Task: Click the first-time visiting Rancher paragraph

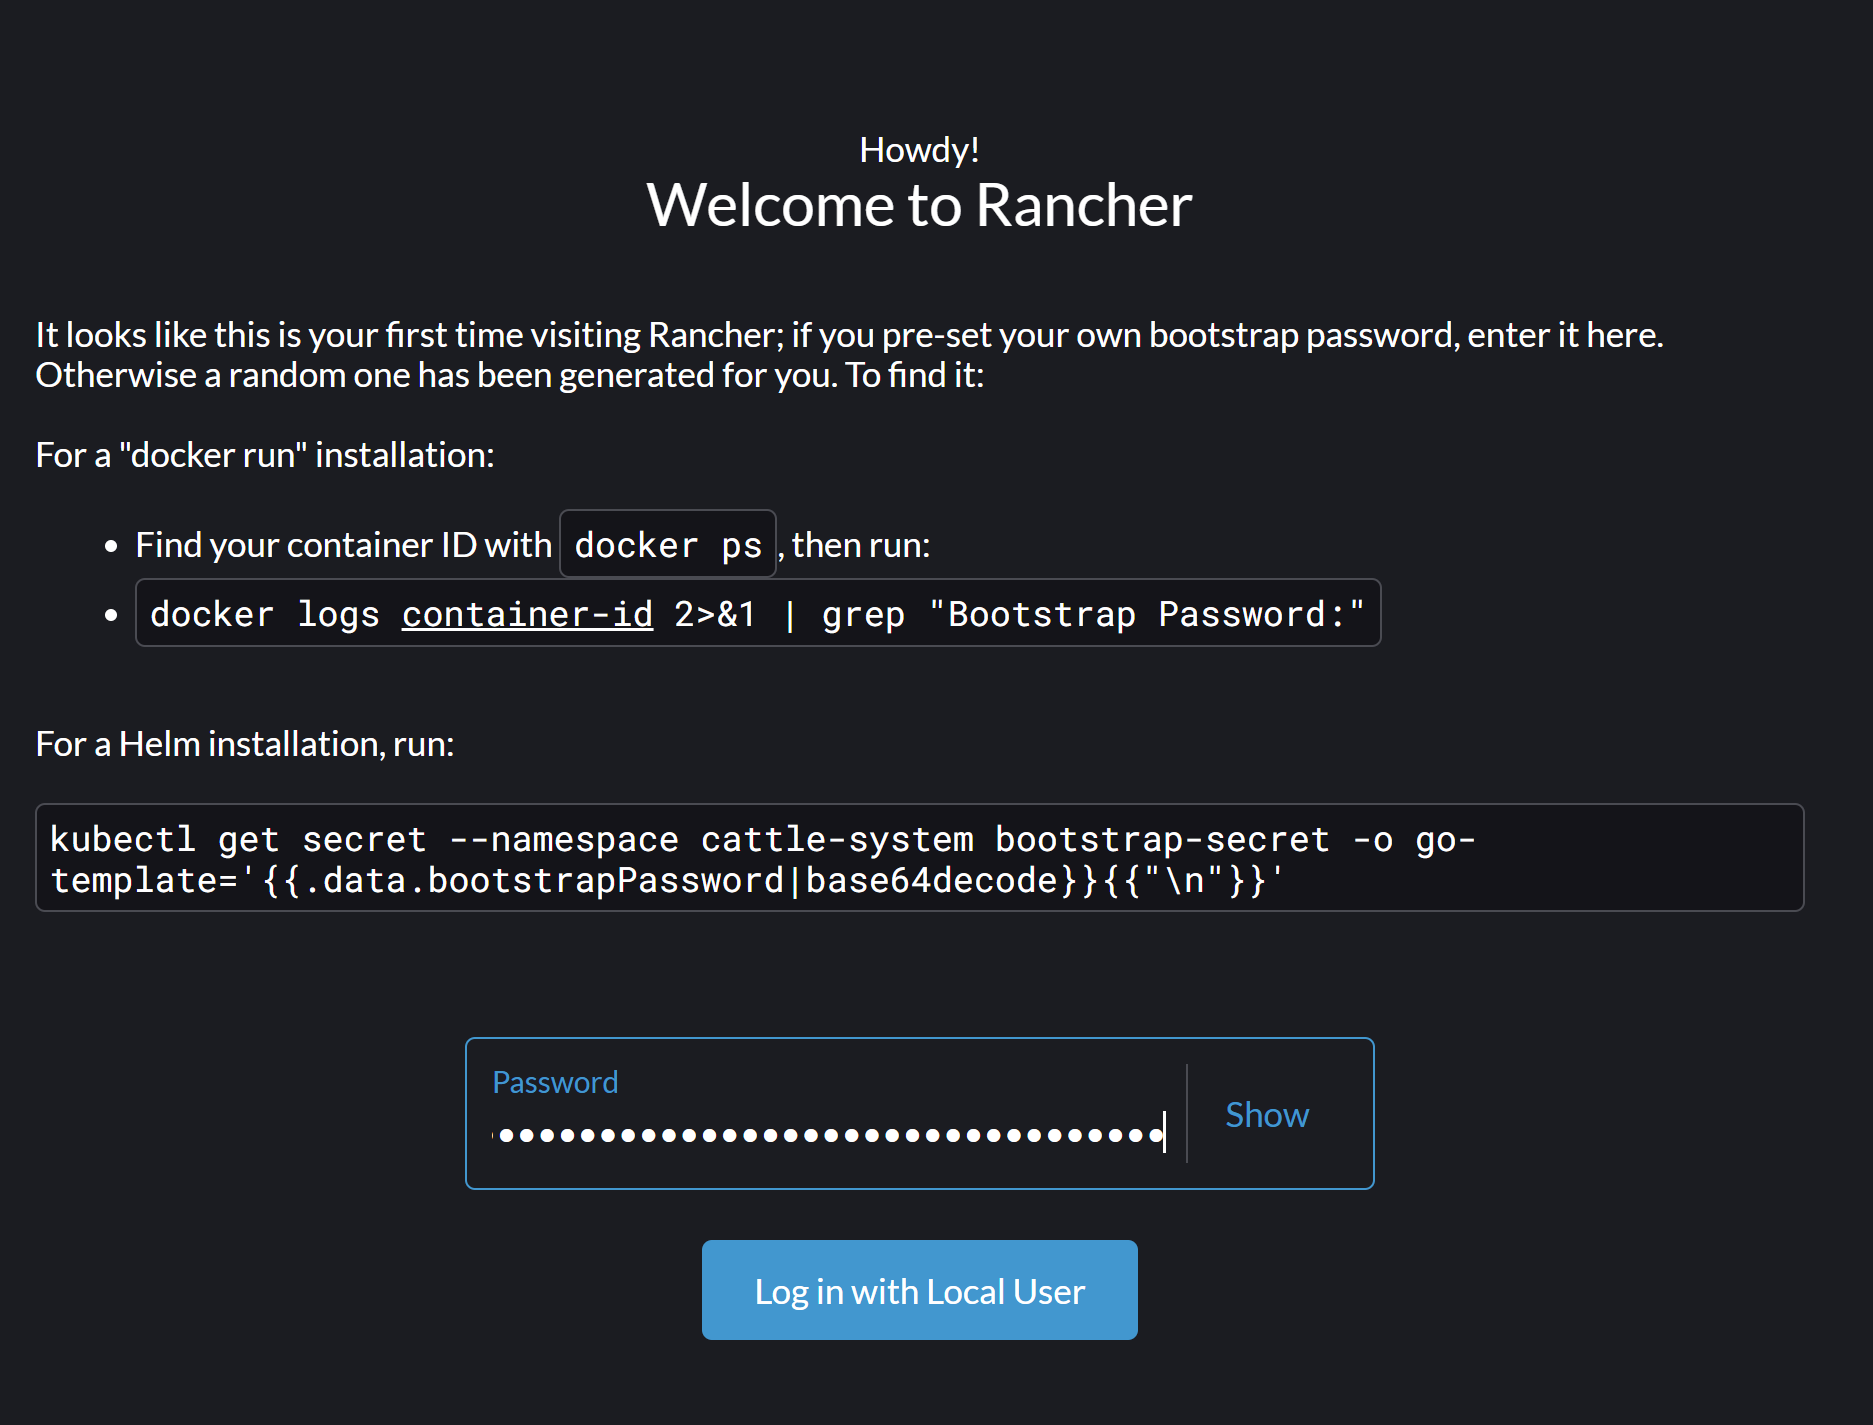Action: pos(849,355)
